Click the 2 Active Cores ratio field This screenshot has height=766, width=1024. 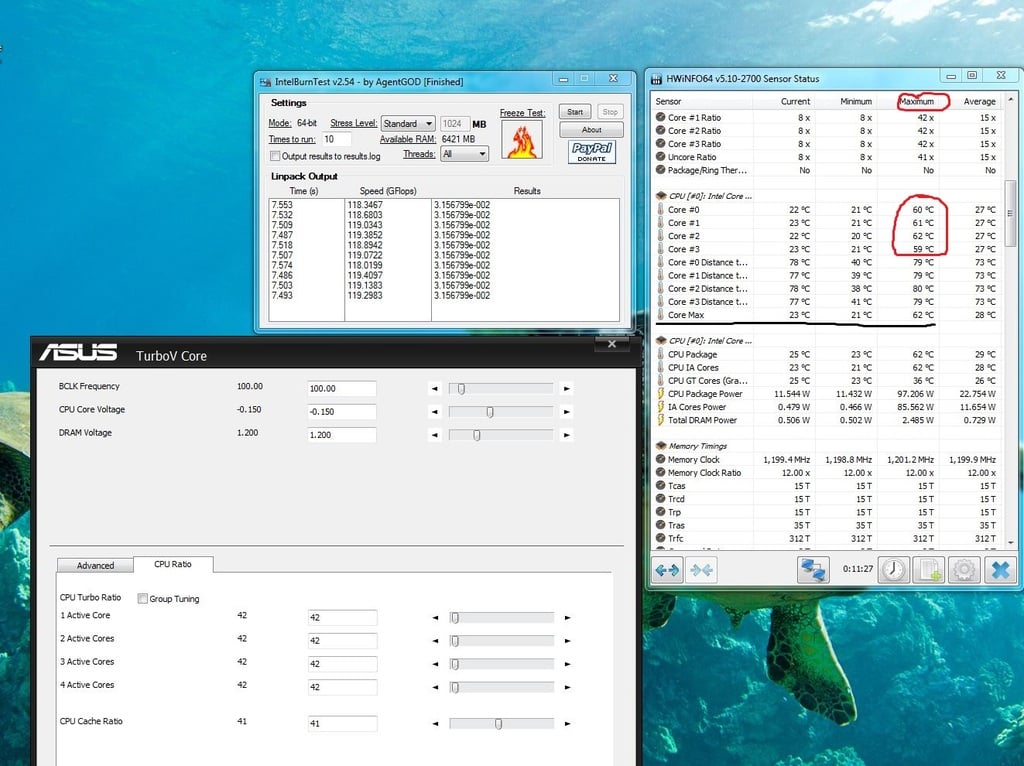(342, 641)
